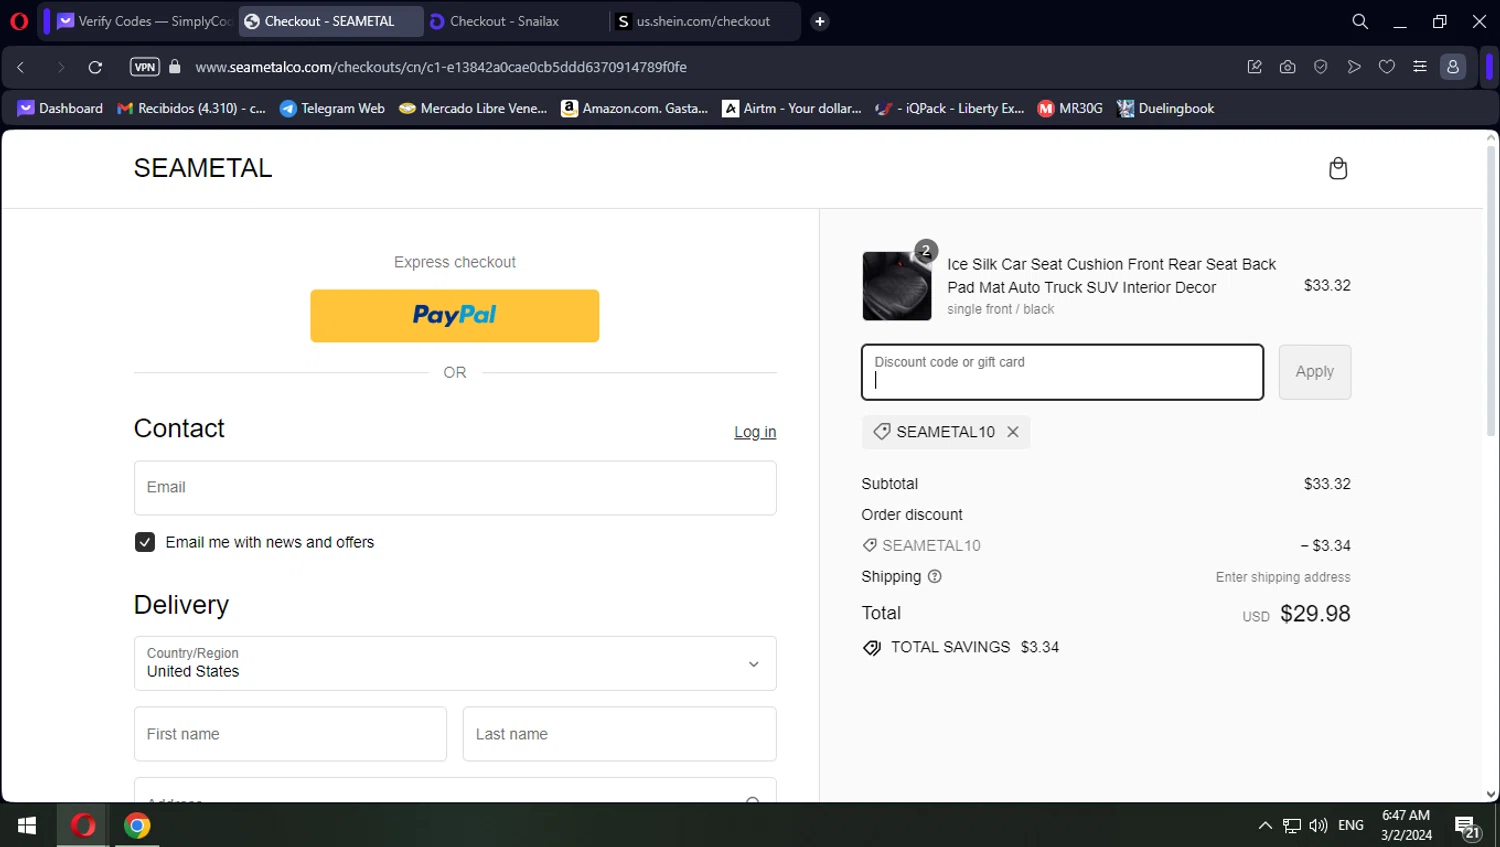Open the ad blocker shield icon
1500x847 pixels.
point(1320,67)
